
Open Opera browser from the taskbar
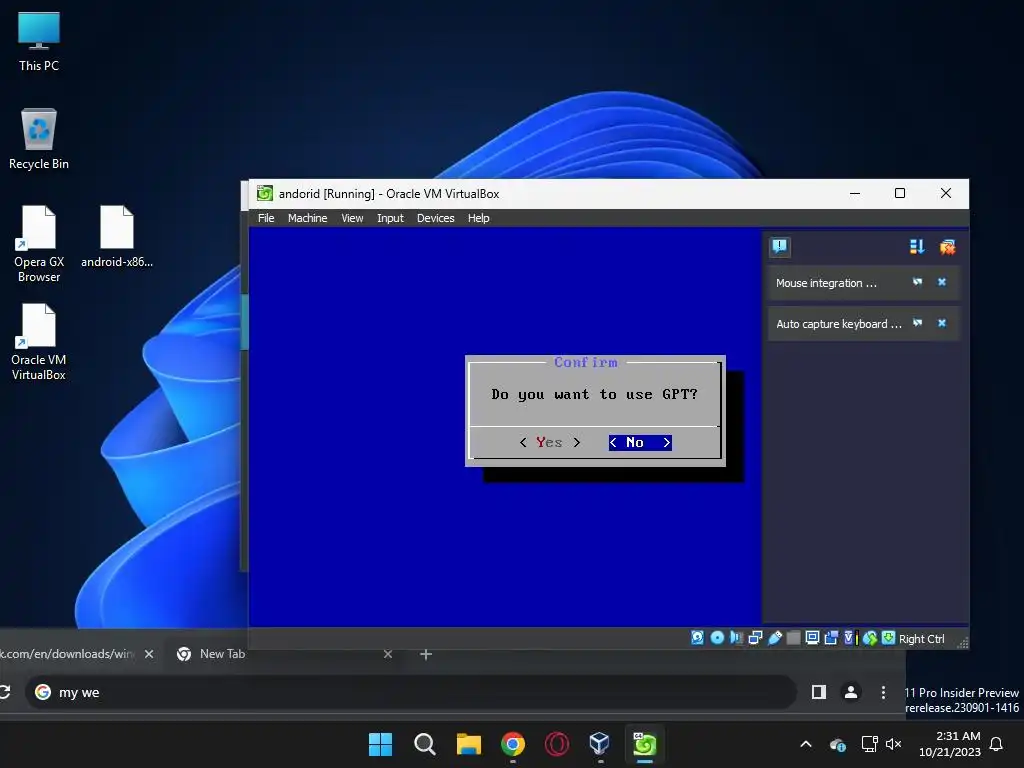[556, 744]
